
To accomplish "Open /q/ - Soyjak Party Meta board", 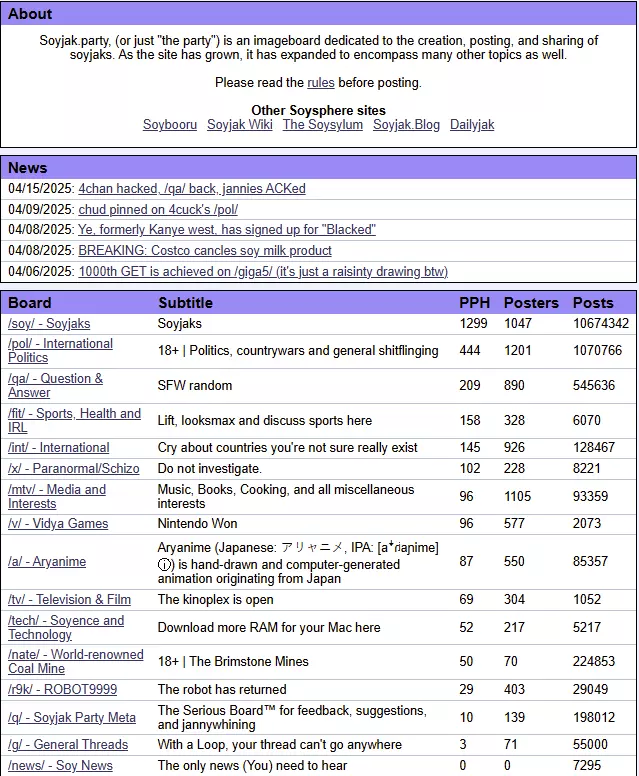I will point(72,718).
